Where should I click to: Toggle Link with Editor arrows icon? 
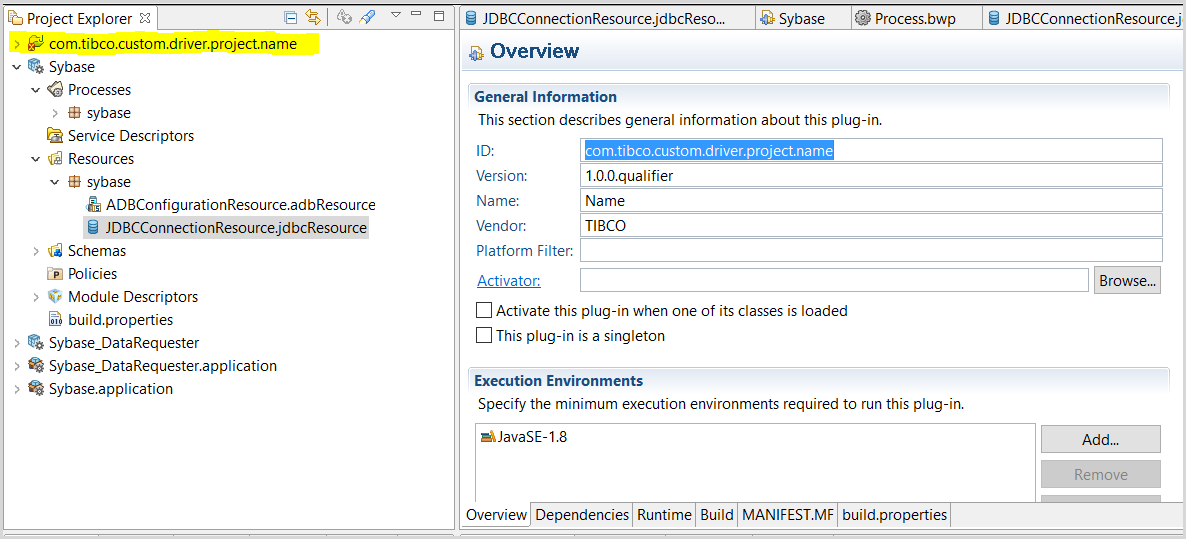click(312, 17)
